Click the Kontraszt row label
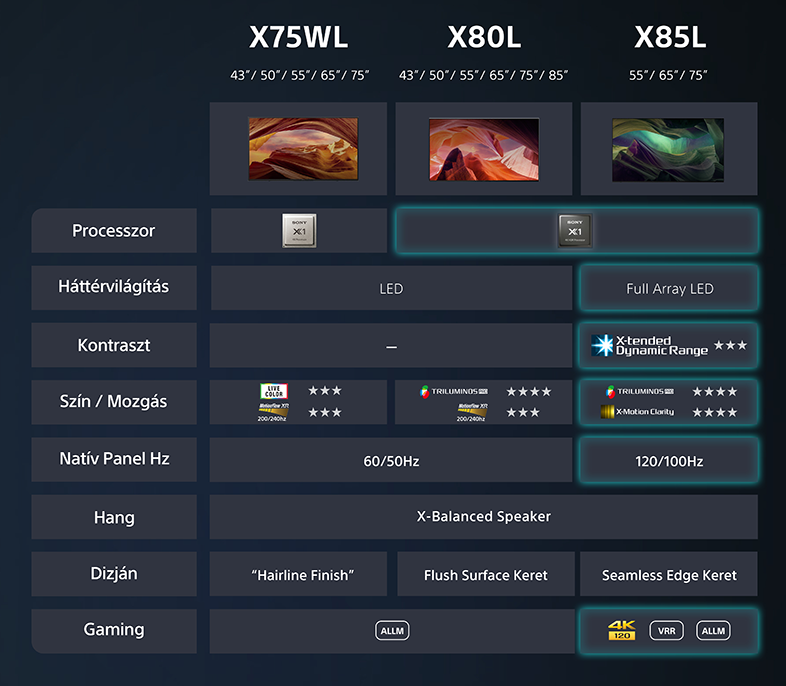The width and height of the screenshot is (786, 686). pos(114,345)
